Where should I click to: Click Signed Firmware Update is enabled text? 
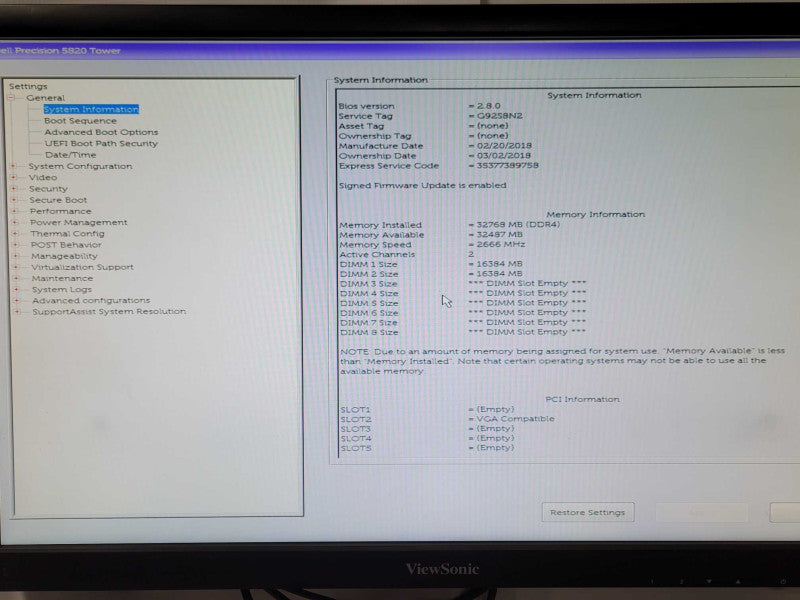[423, 185]
